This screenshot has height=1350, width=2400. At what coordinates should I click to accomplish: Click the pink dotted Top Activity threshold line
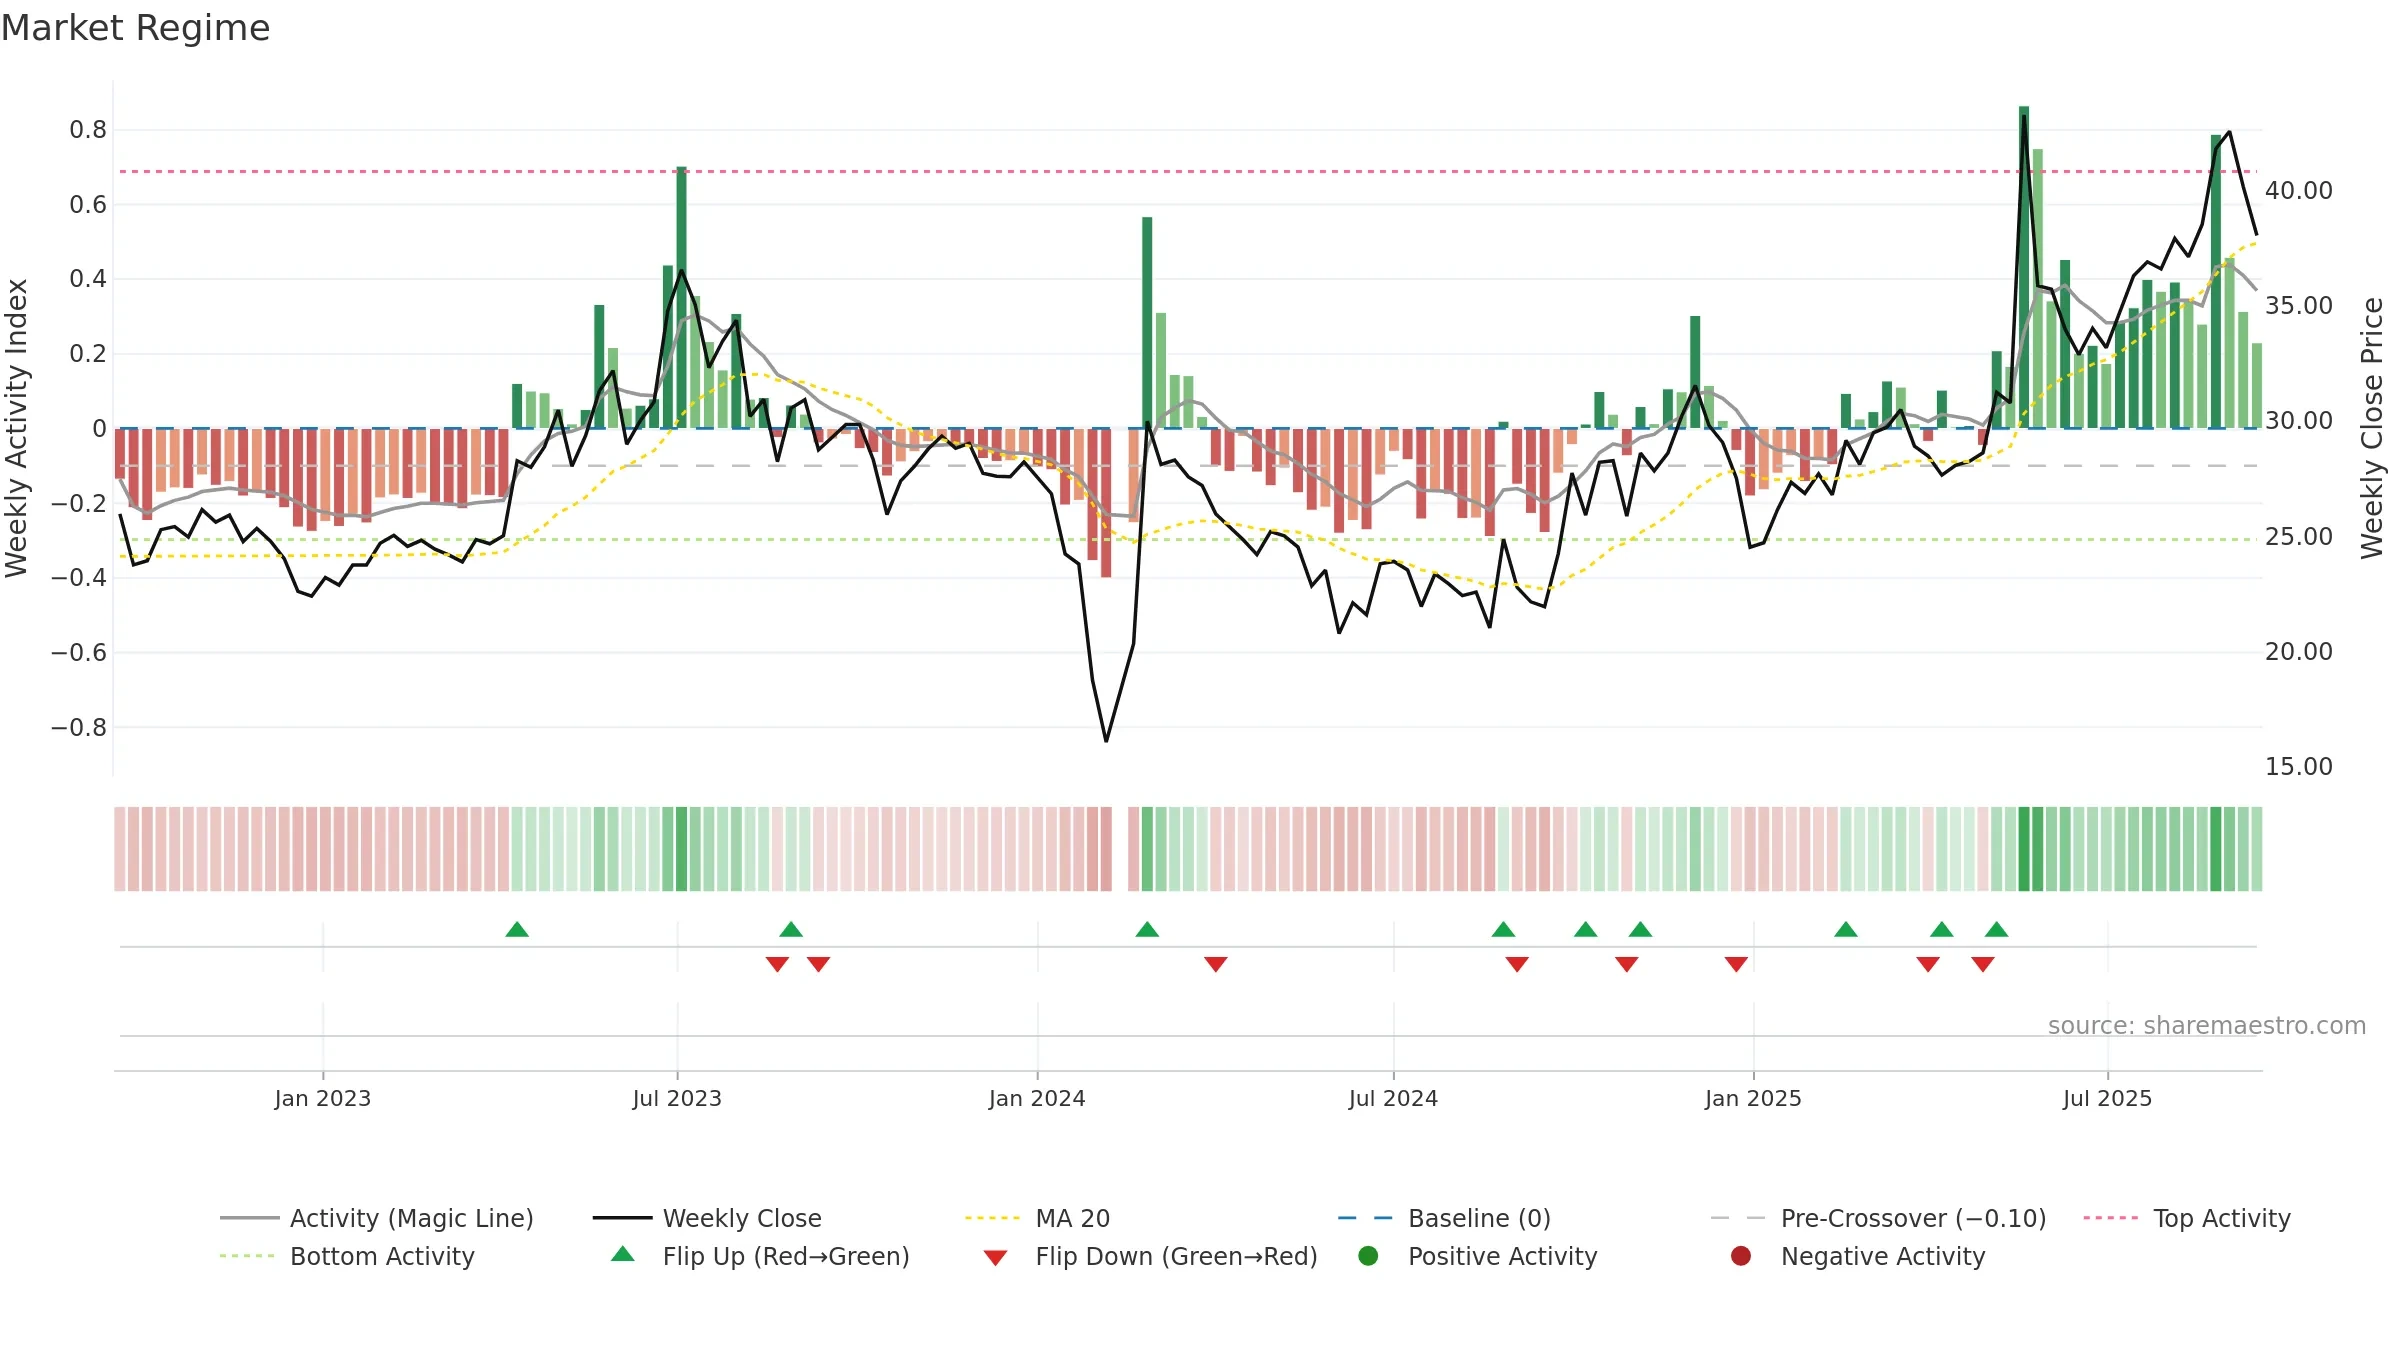(x=1188, y=172)
